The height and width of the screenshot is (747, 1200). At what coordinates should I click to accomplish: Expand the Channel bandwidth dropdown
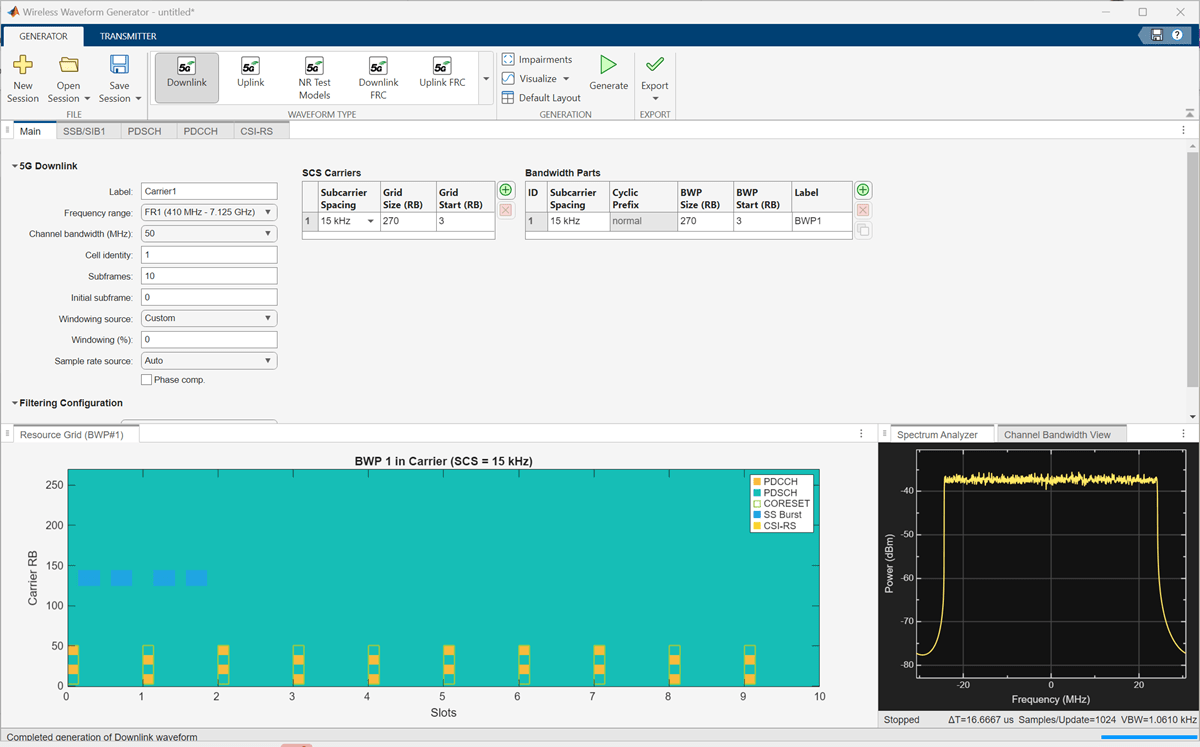pos(209,233)
